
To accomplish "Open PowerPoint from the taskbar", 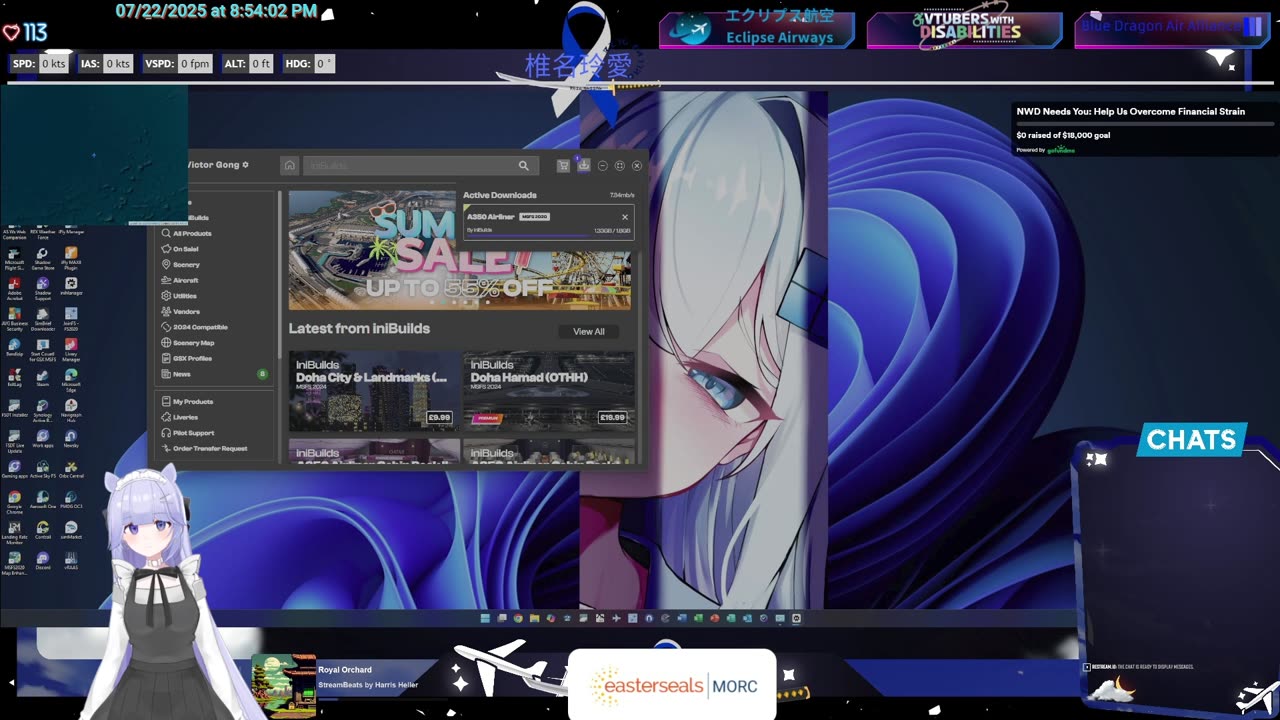I will tap(715, 618).
